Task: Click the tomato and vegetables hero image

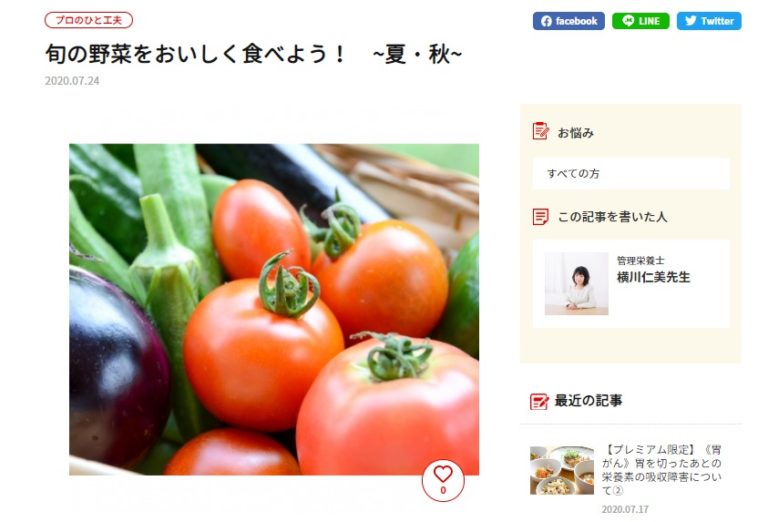Action: (274, 309)
